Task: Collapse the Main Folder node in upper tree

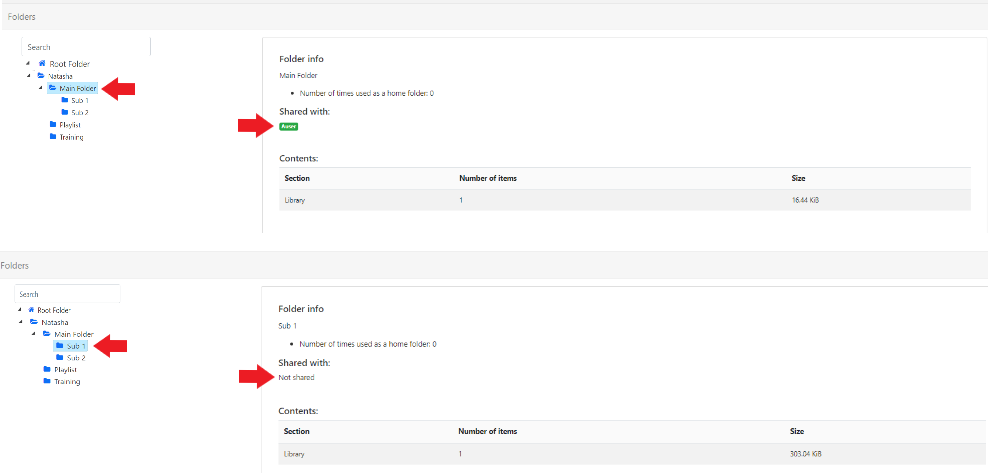Action: pyautogui.click(x=40, y=88)
